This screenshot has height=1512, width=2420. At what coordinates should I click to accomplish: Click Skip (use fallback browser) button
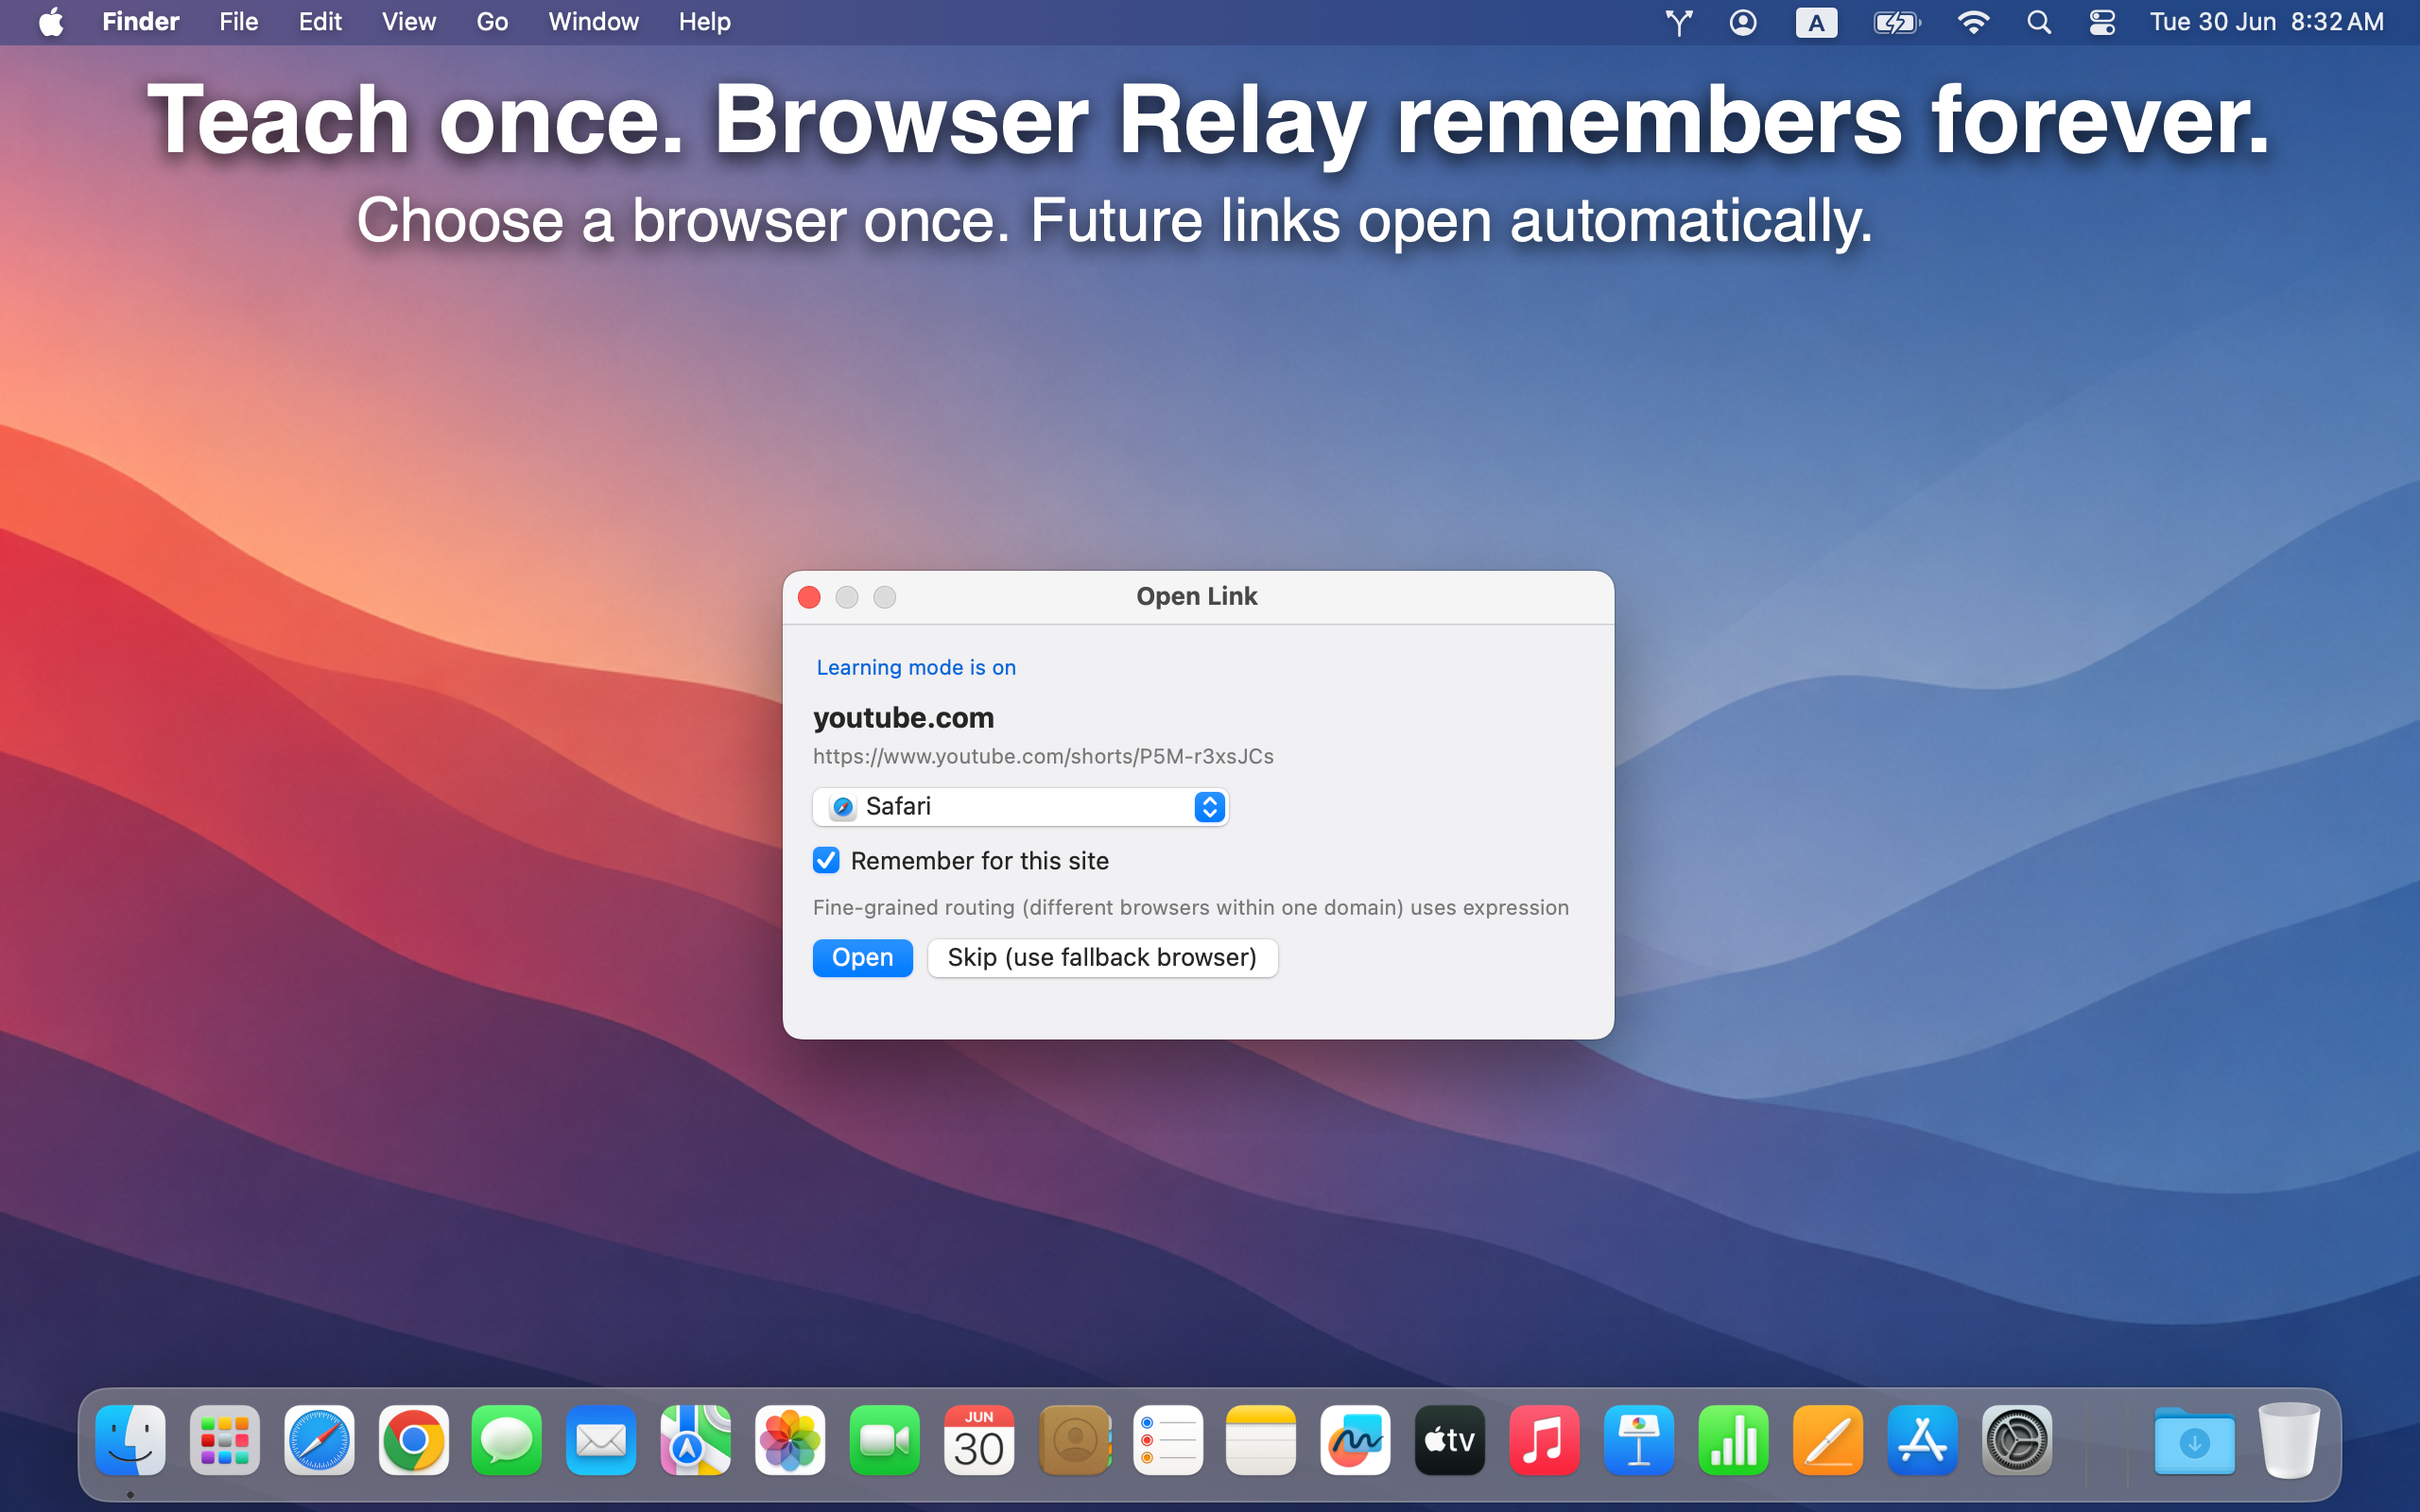point(1102,957)
